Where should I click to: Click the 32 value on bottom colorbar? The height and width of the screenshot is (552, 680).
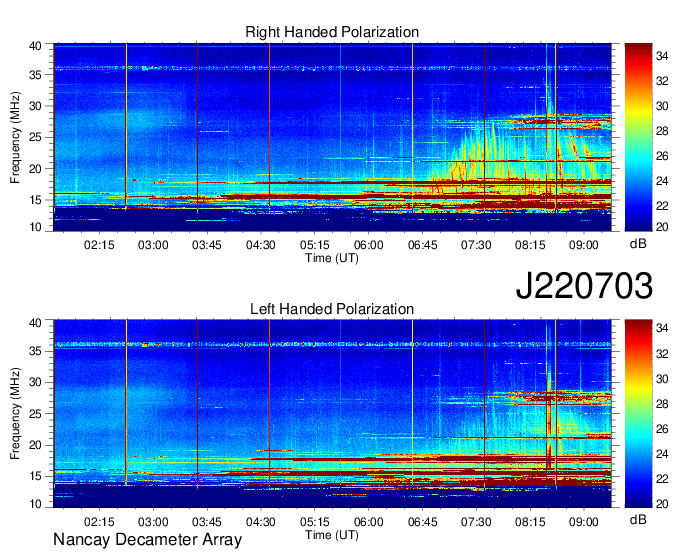tap(662, 354)
